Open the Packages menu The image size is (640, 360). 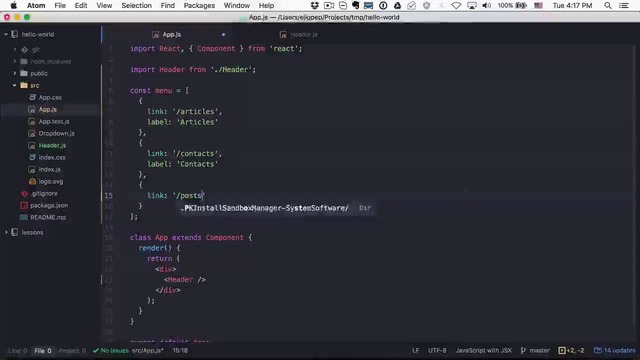(199, 5)
